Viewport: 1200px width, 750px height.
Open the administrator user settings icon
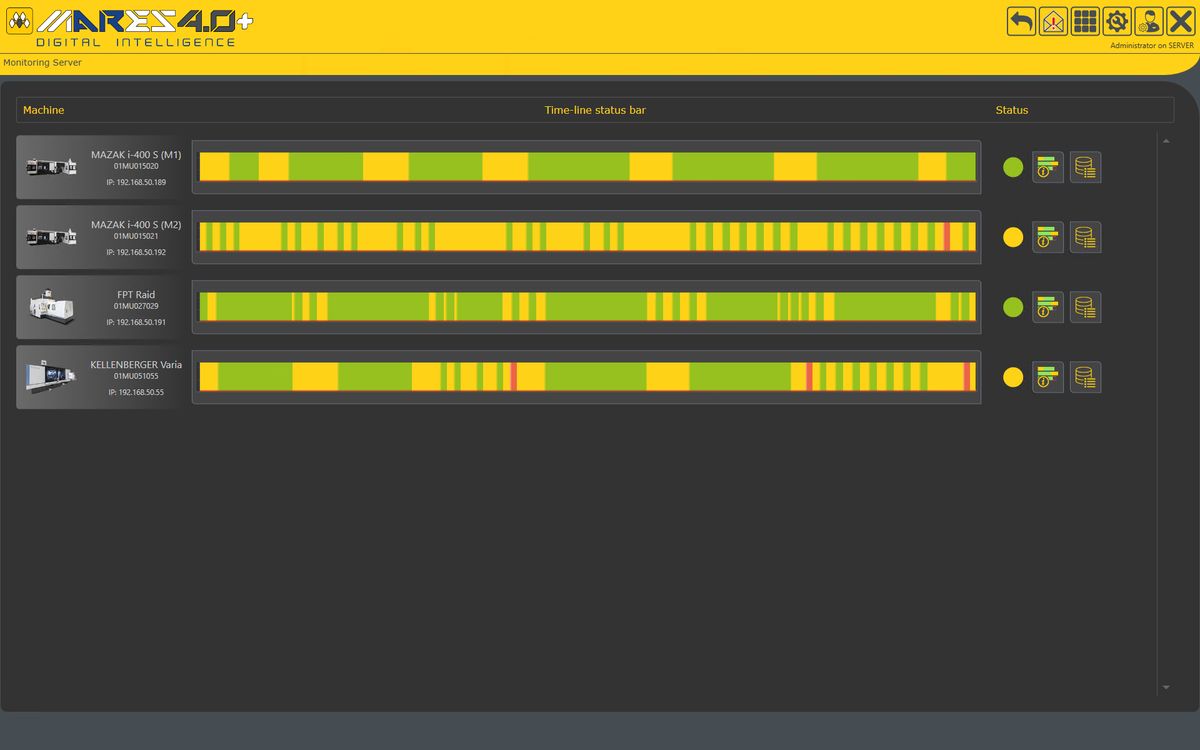(1149, 21)
